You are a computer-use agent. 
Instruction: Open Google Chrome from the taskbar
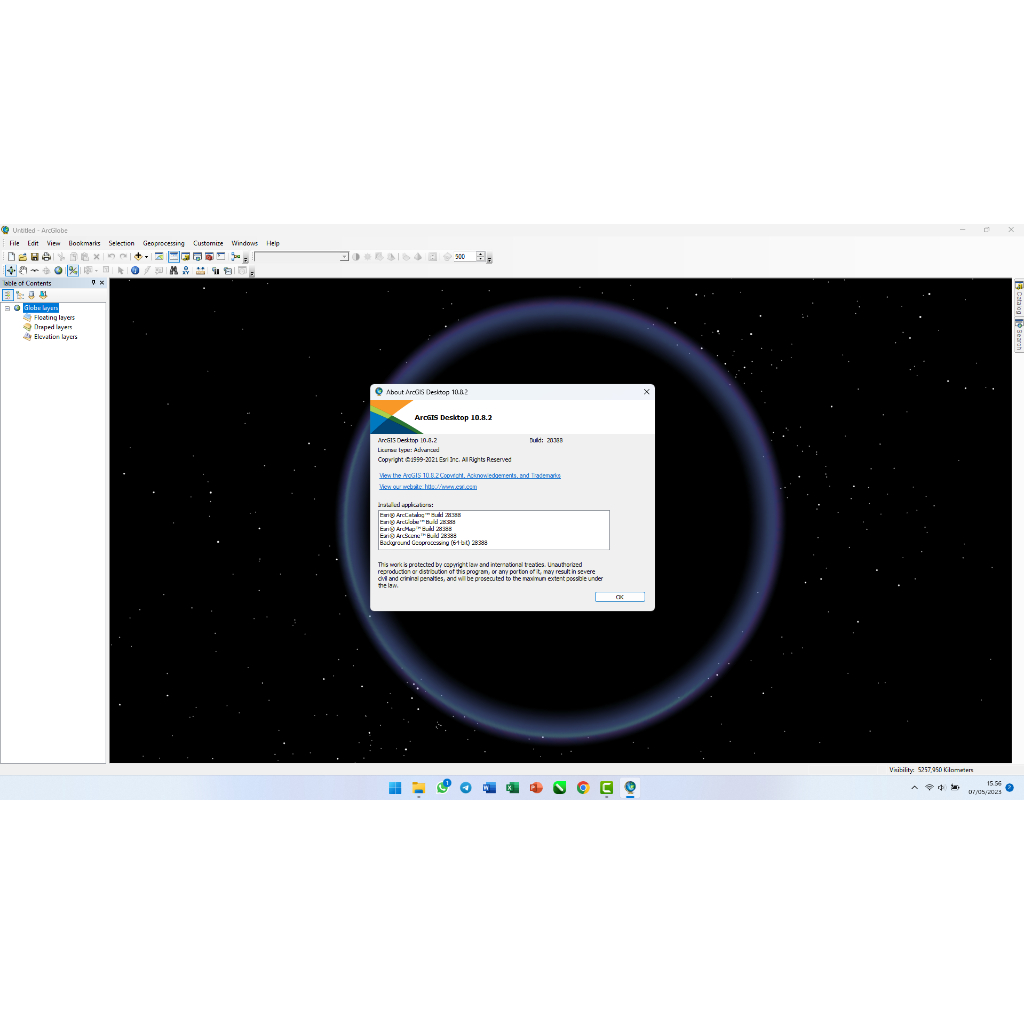[x=583, y=788]
